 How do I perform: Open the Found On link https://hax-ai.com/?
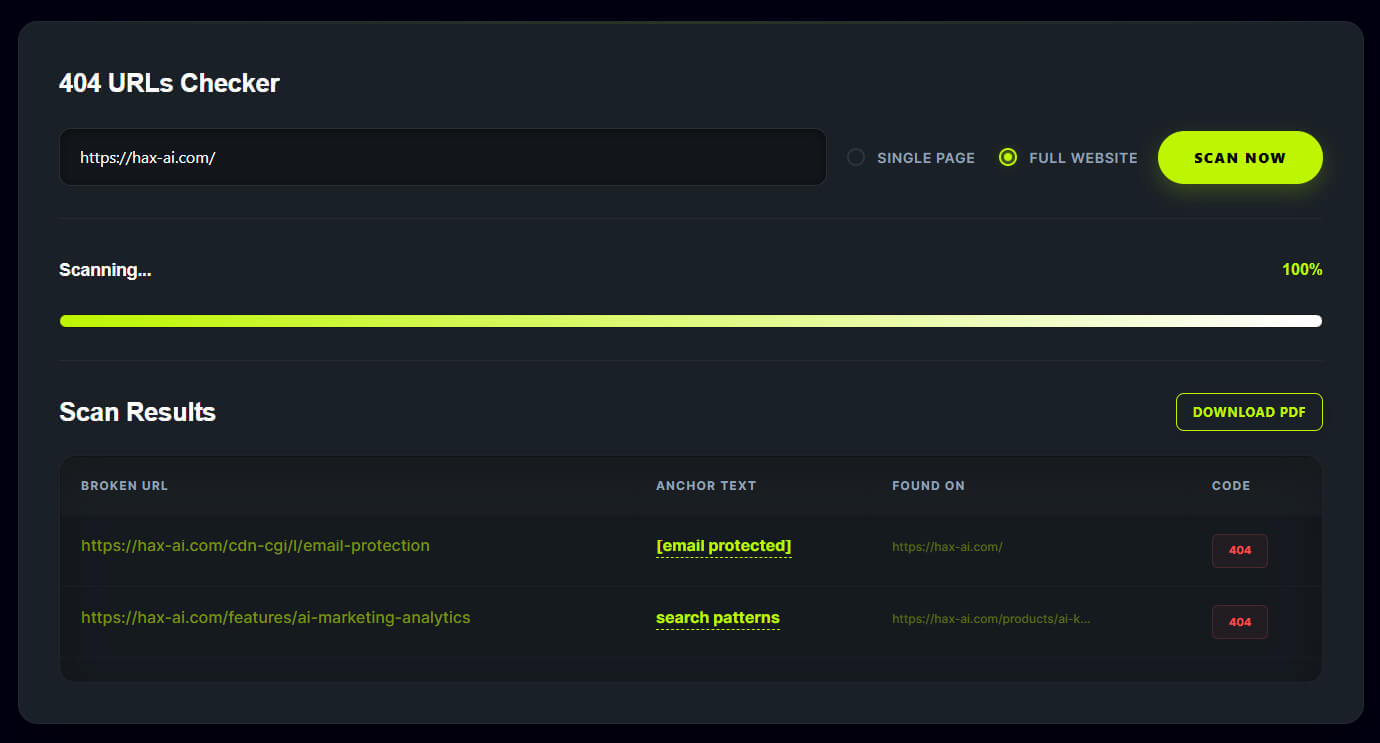pyautogui.click(x=947, y=547)
